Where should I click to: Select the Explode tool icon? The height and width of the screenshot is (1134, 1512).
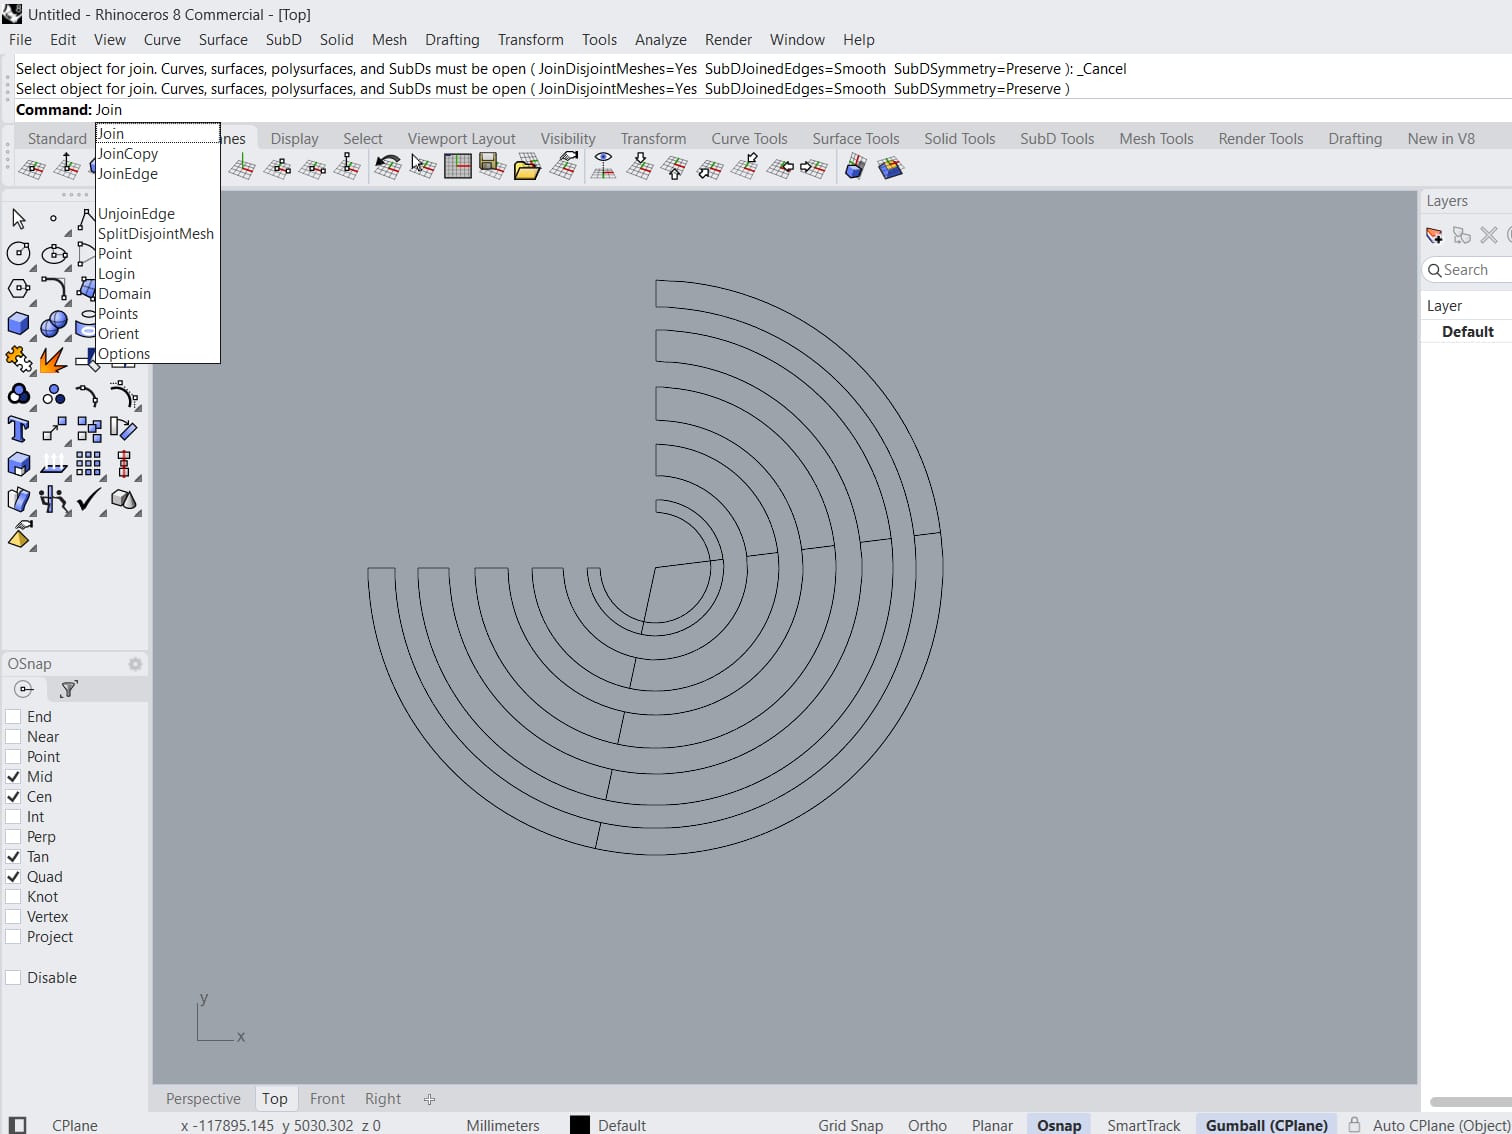[x=53, y=360]
